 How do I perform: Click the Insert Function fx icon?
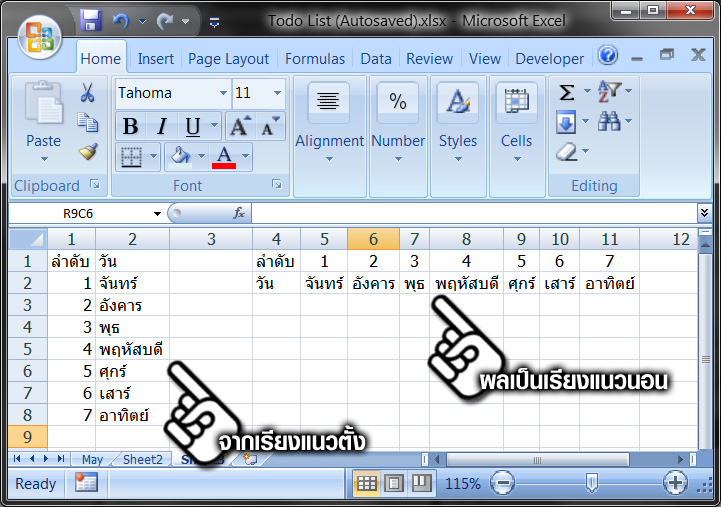(239, 213)
